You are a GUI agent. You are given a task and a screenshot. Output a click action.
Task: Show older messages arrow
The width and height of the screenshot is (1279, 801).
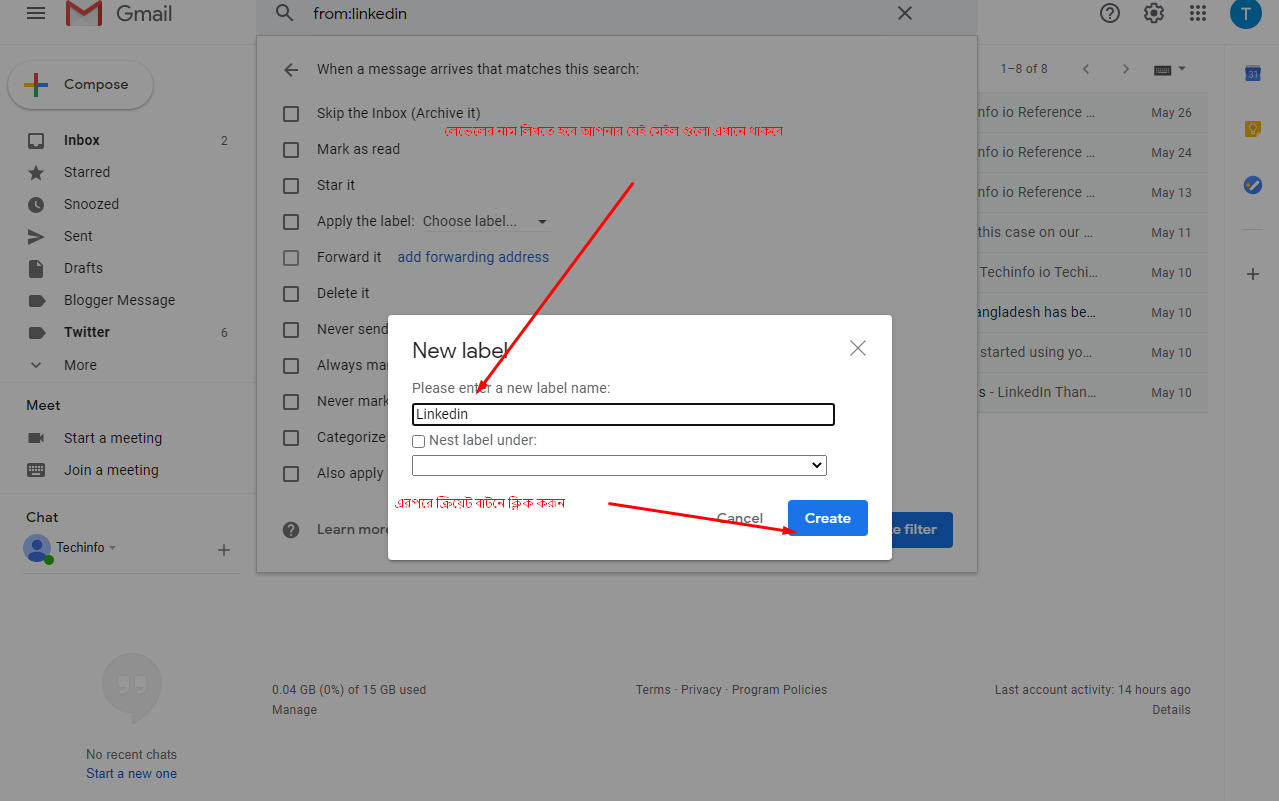[1126, 69]
